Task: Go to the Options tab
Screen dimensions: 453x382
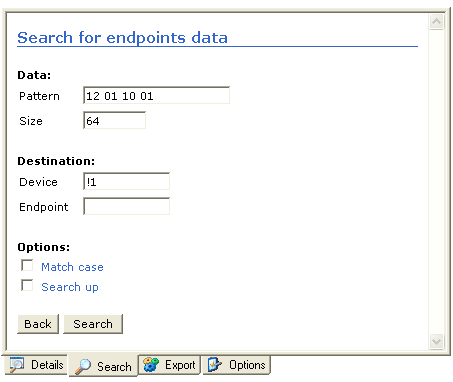Action: click(236, 365)
